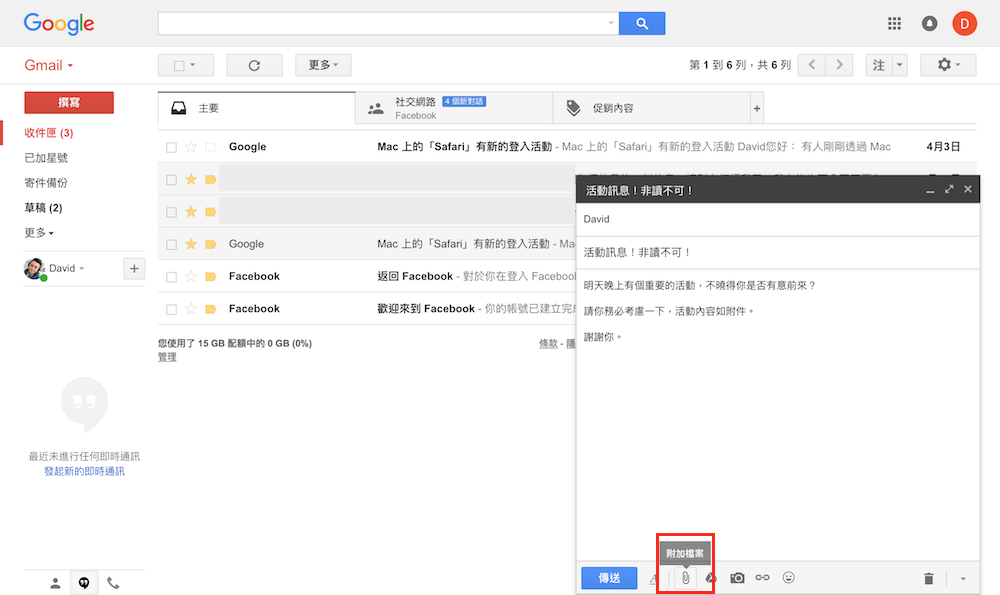Image resolution: width=1000 pixels, height=595 pixels.
Task: Click the attach files paperclip icon
Action: [x=685, y=578]
